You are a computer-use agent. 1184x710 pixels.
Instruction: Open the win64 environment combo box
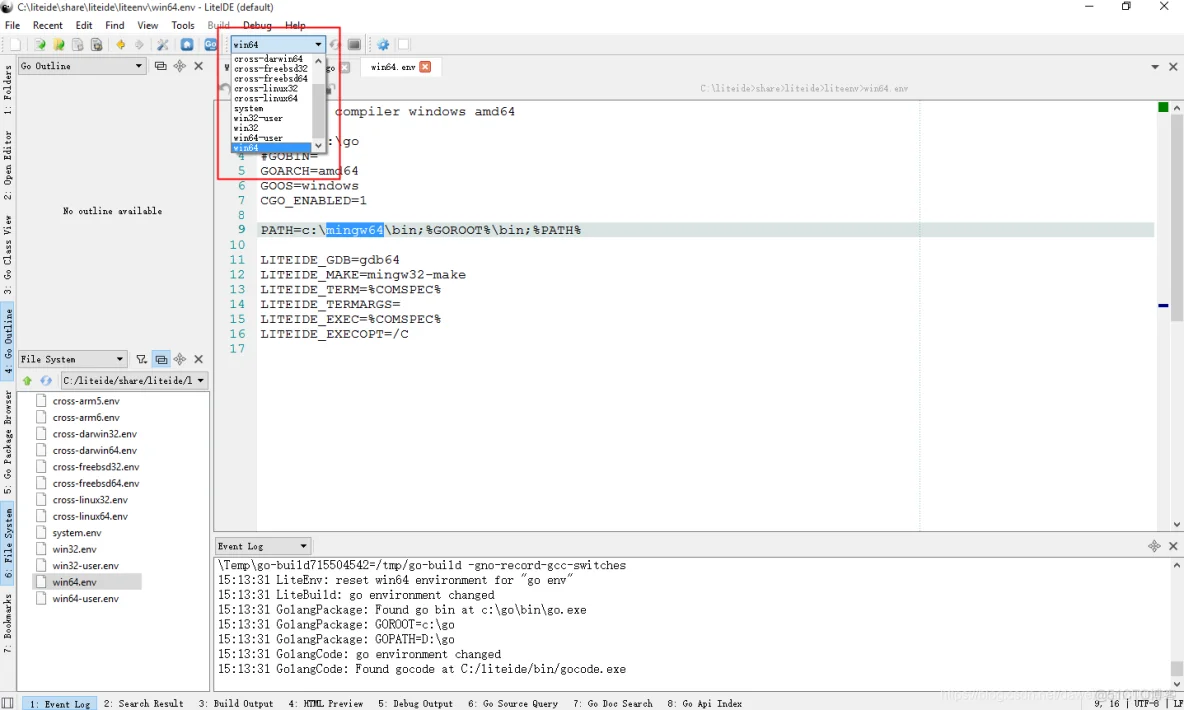click(278, 45)
